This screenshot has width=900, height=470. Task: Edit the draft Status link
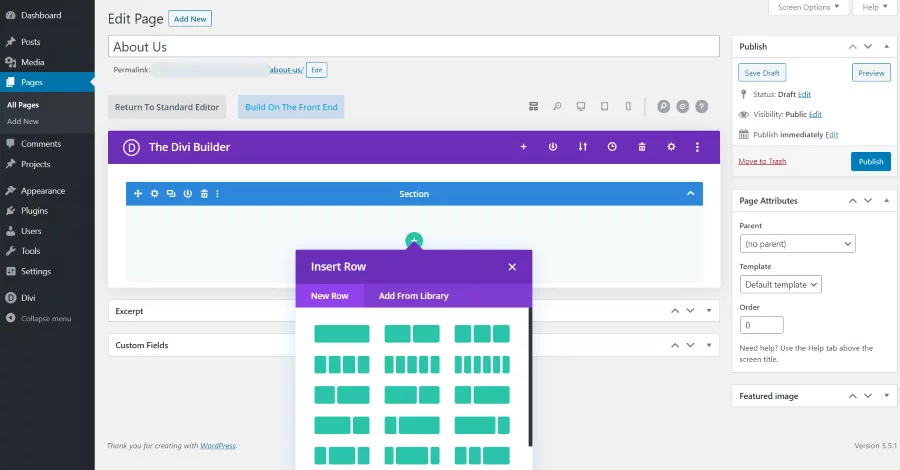[804, 94]
